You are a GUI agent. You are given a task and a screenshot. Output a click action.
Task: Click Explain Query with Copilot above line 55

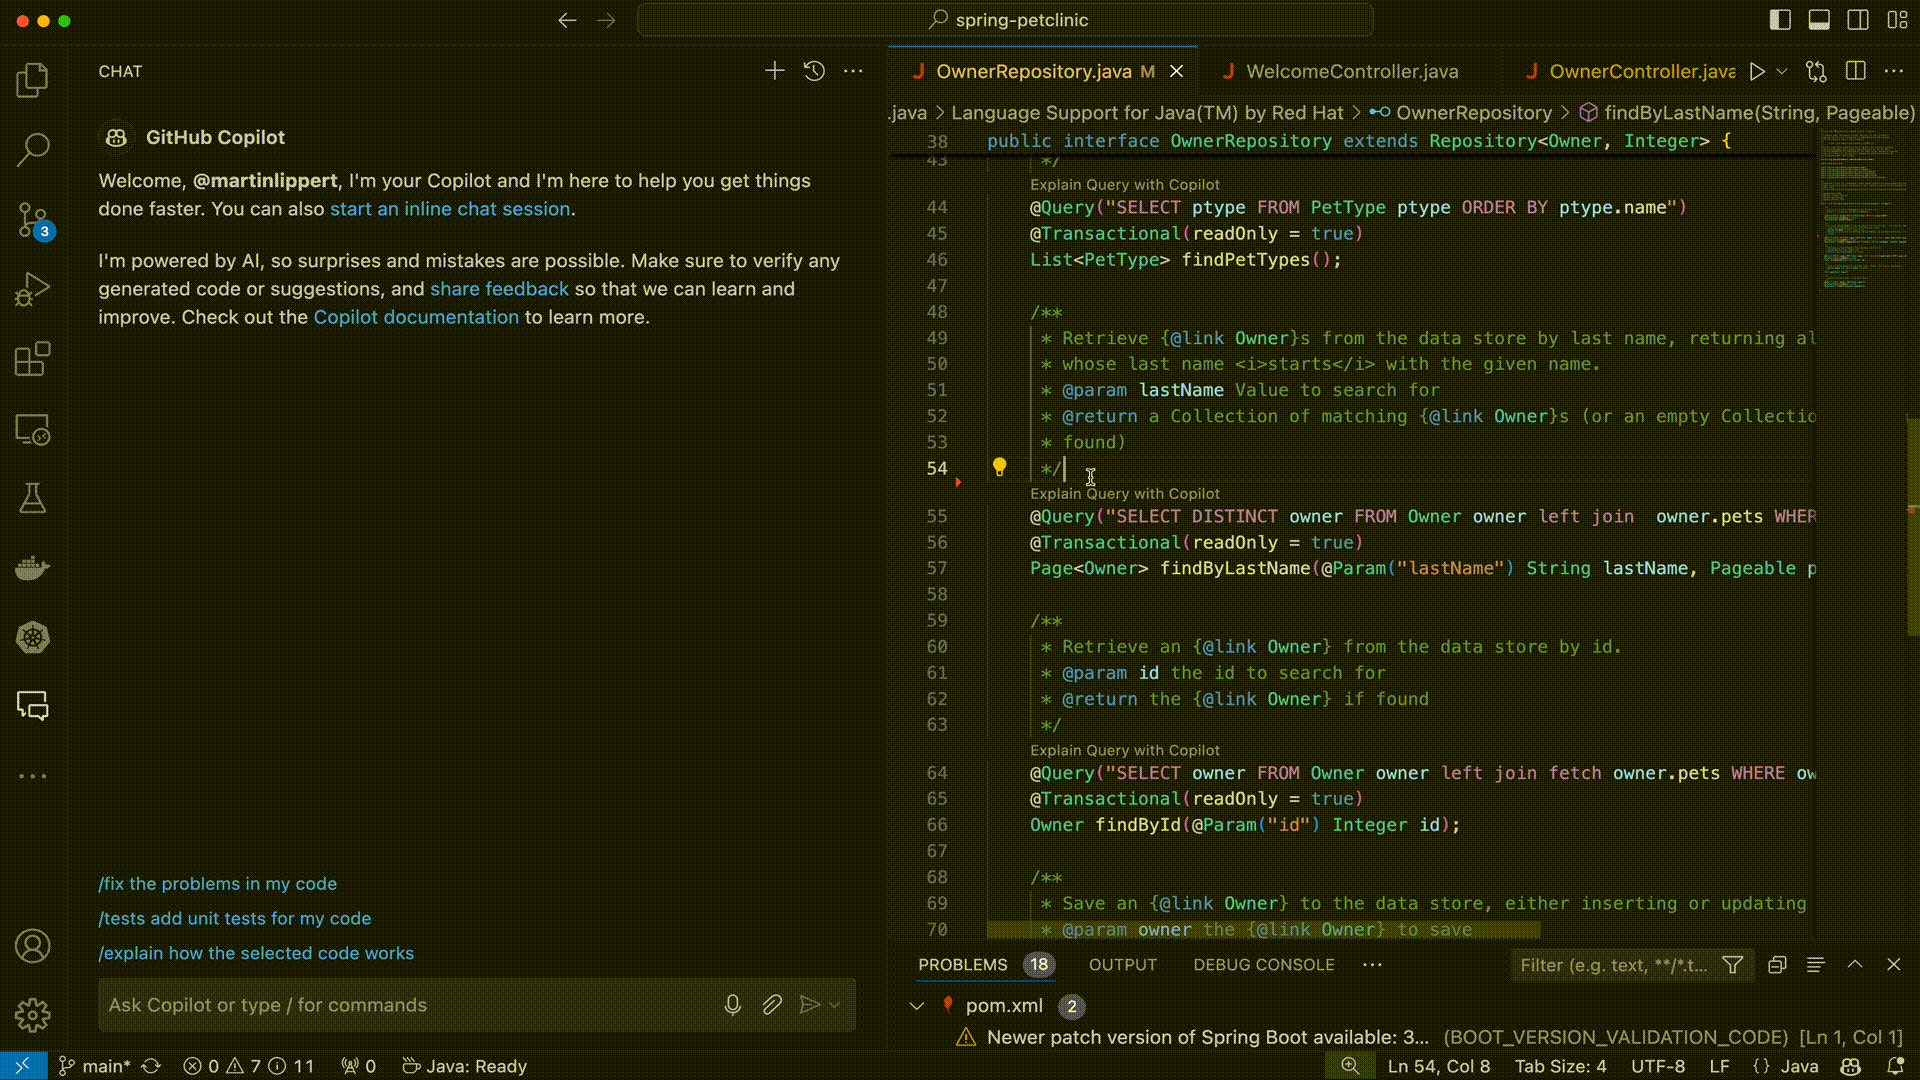[1124, 494]
